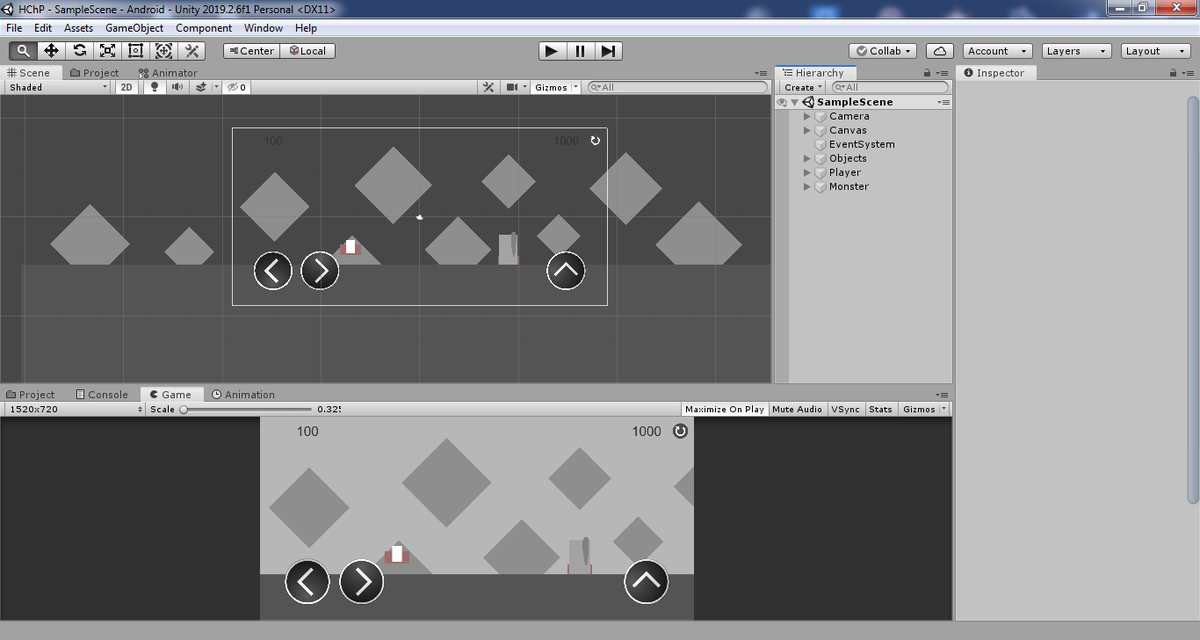Open Game panel options menu
This screenshot has width=1200, height=640.
(942, 394)
